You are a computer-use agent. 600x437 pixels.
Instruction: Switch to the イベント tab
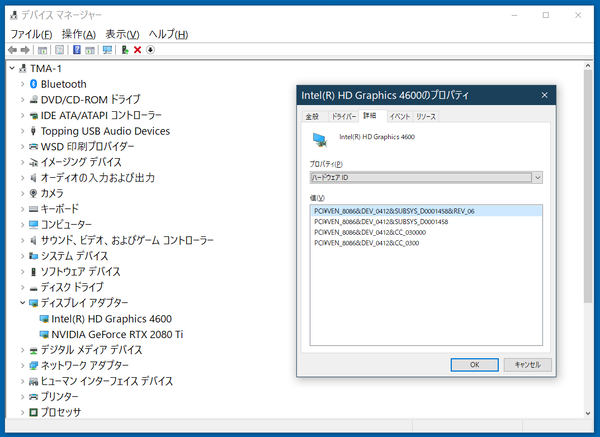click(399, 116)
